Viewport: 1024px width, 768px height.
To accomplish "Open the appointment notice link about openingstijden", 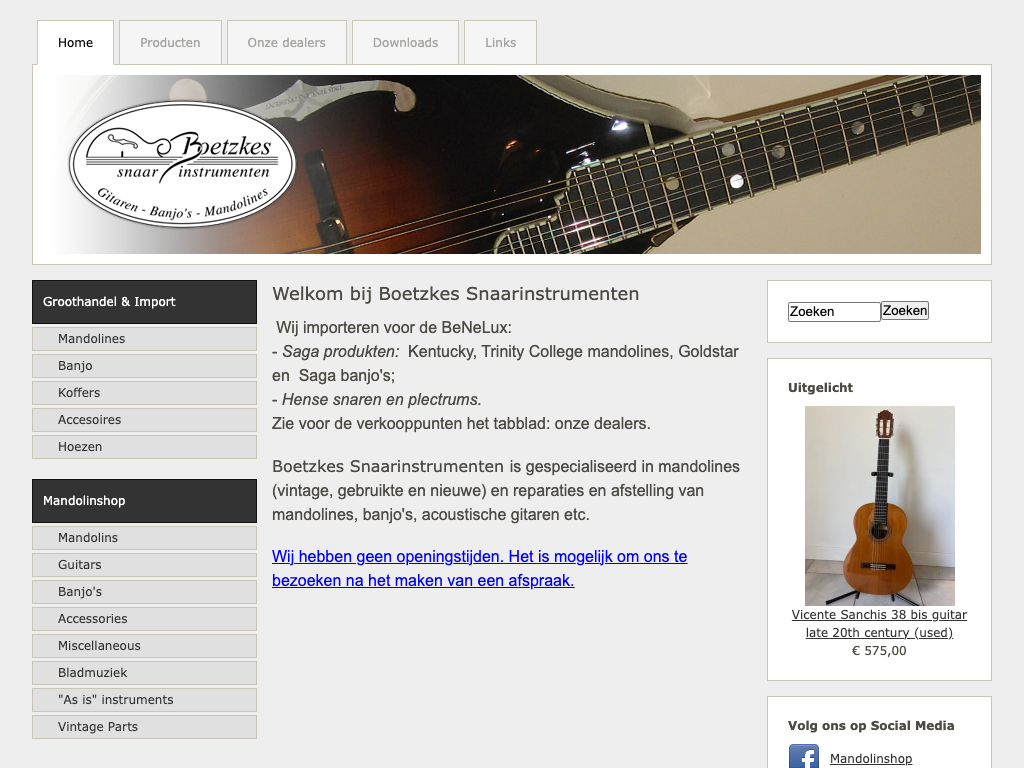I will pyautogui.click(x=479, y=568).
